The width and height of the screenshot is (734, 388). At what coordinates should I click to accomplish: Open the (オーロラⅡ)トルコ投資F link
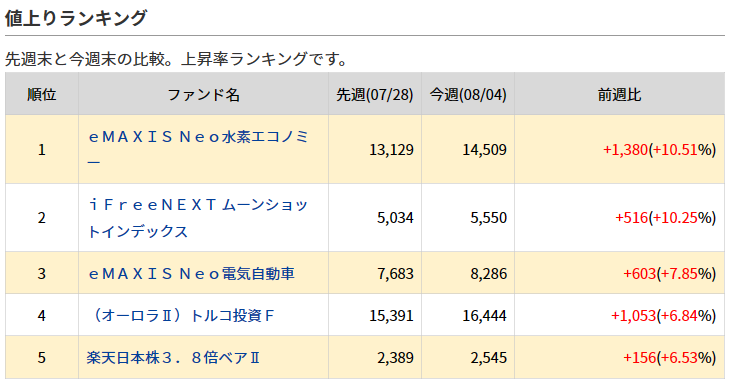(181, 315)
